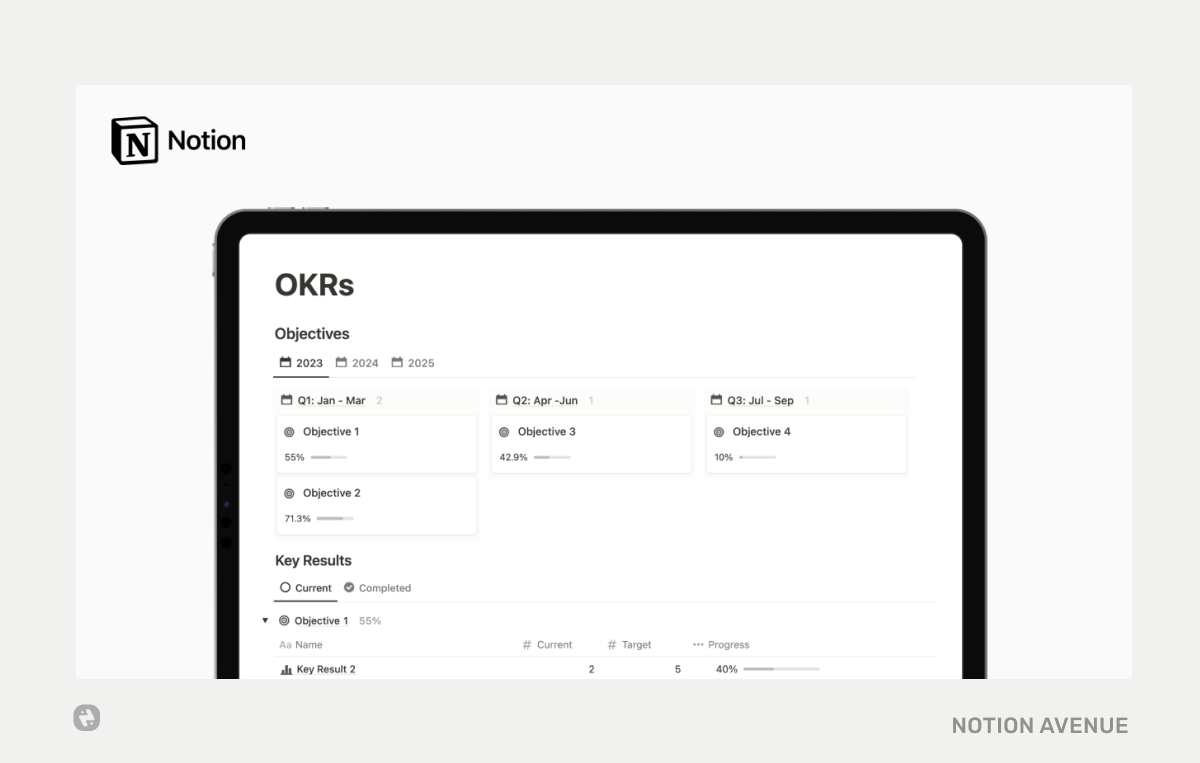1200x763 pixels.
Task: Open the Objective 3 card
Action: coord(591,444)
